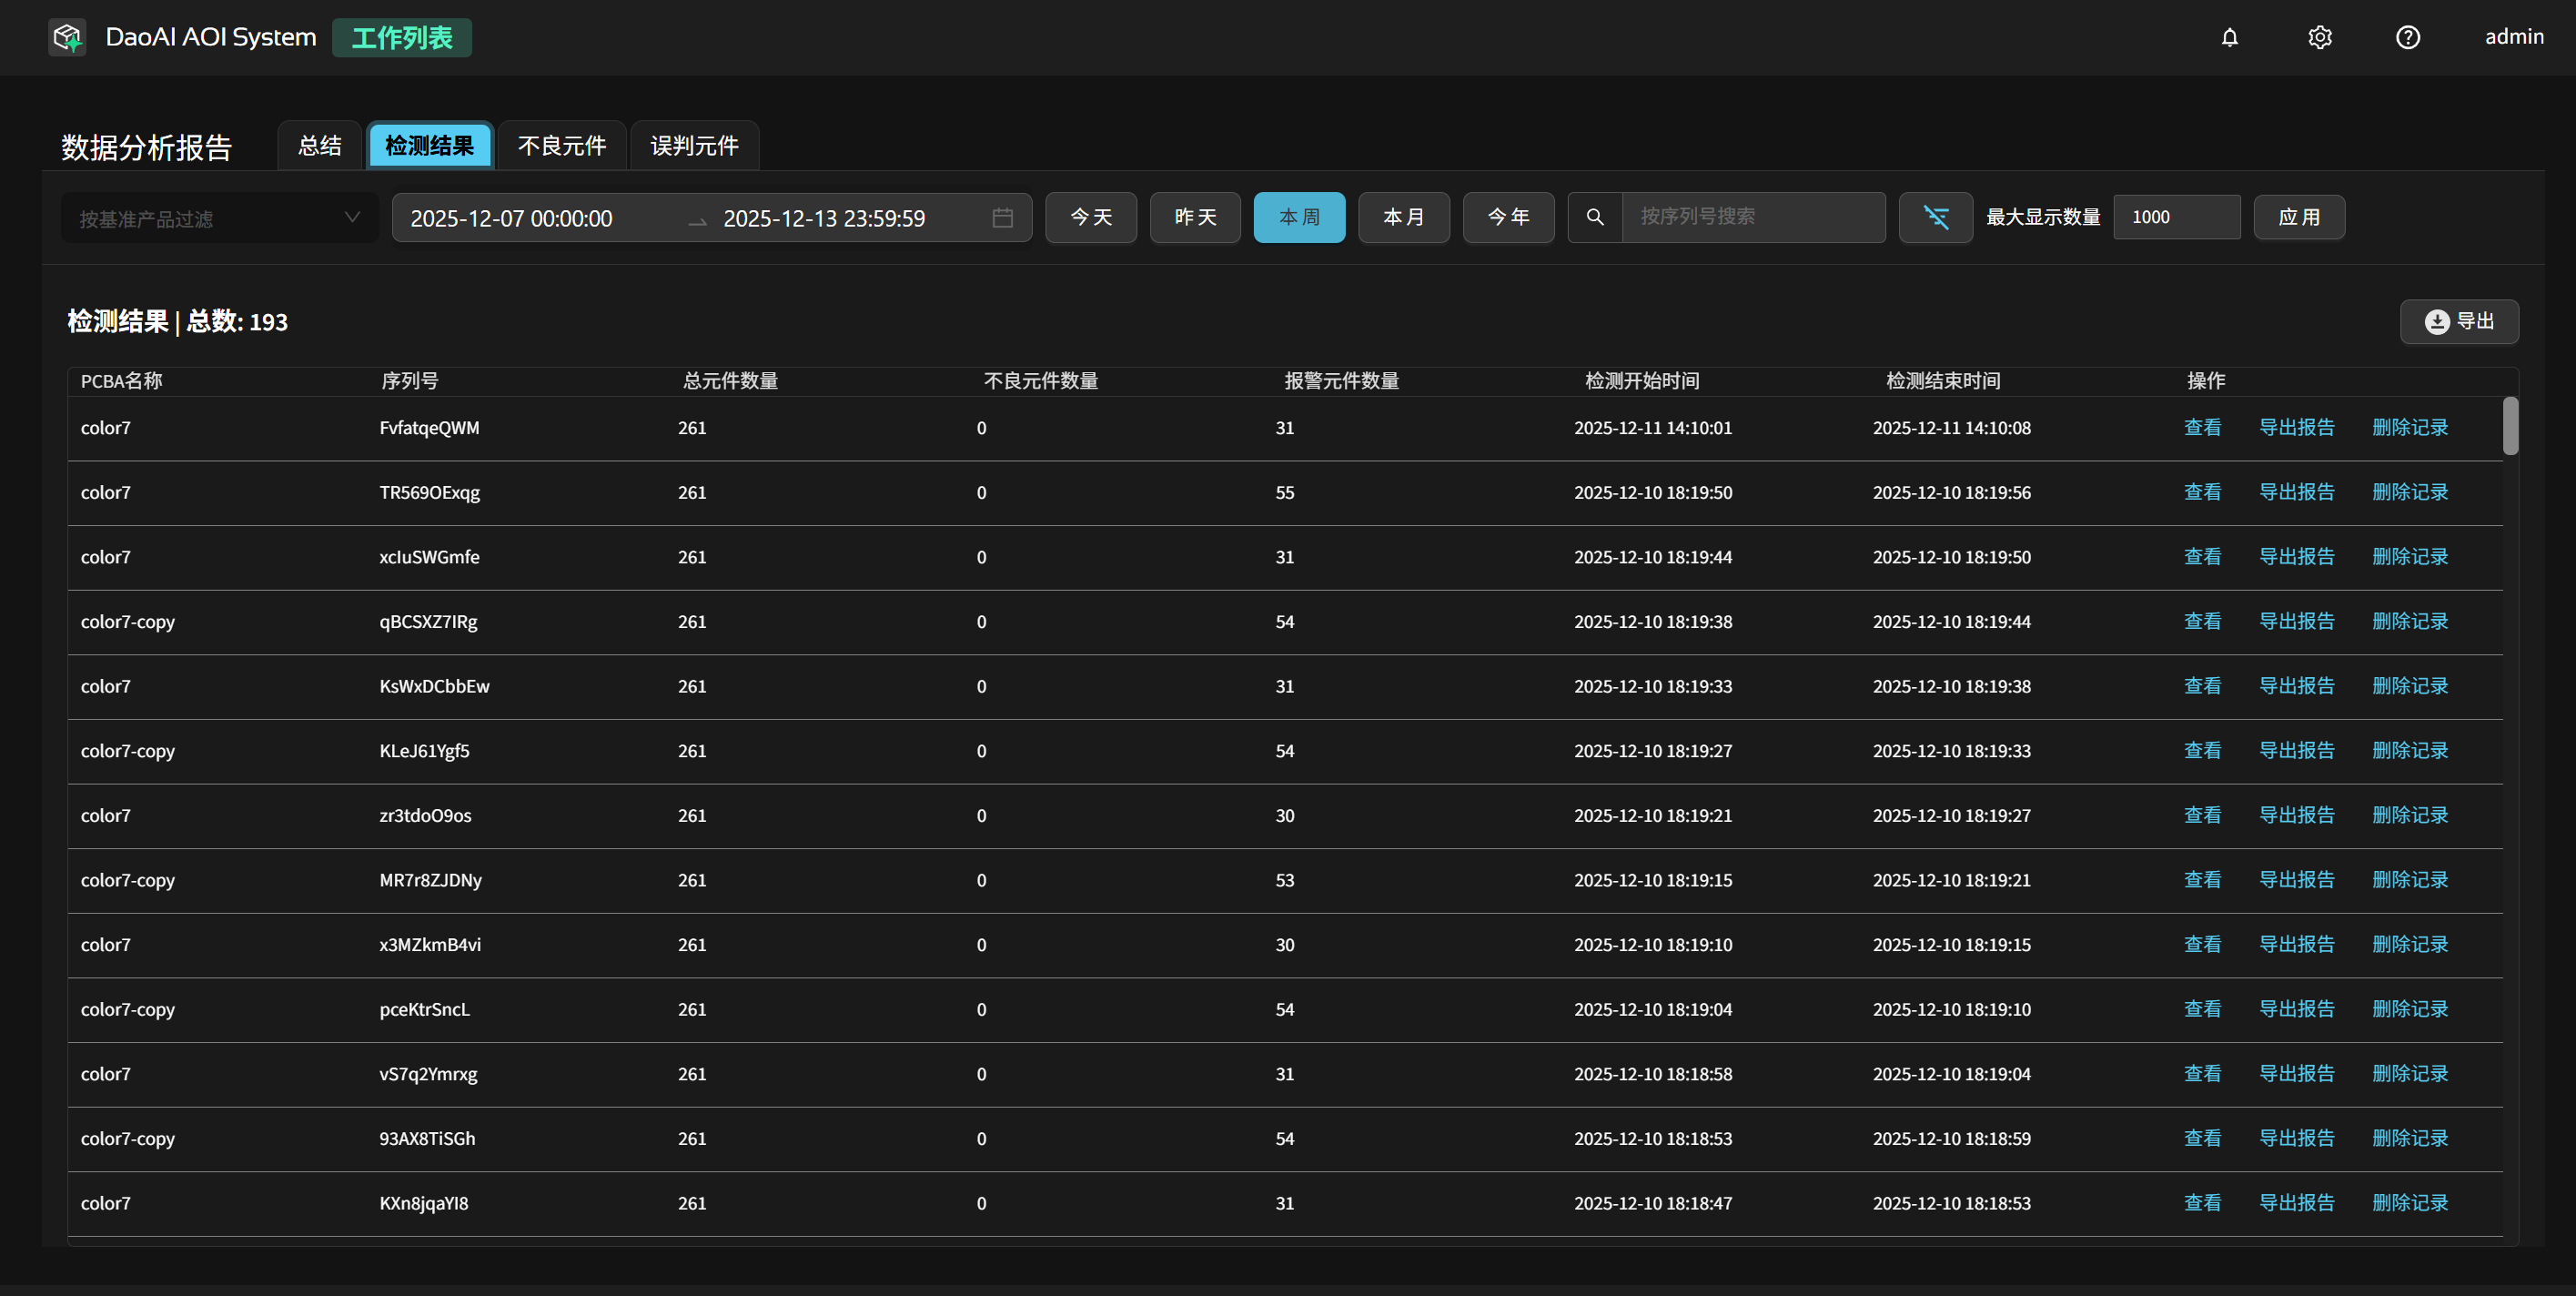Click the serial number search magnifier icon

(x=1594, y=217)
